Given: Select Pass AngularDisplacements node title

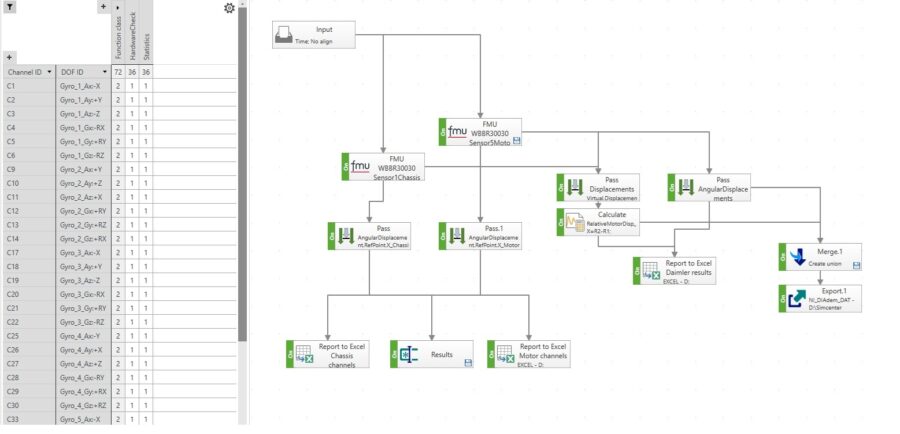Looking at the screenshot, I should 722,189.
